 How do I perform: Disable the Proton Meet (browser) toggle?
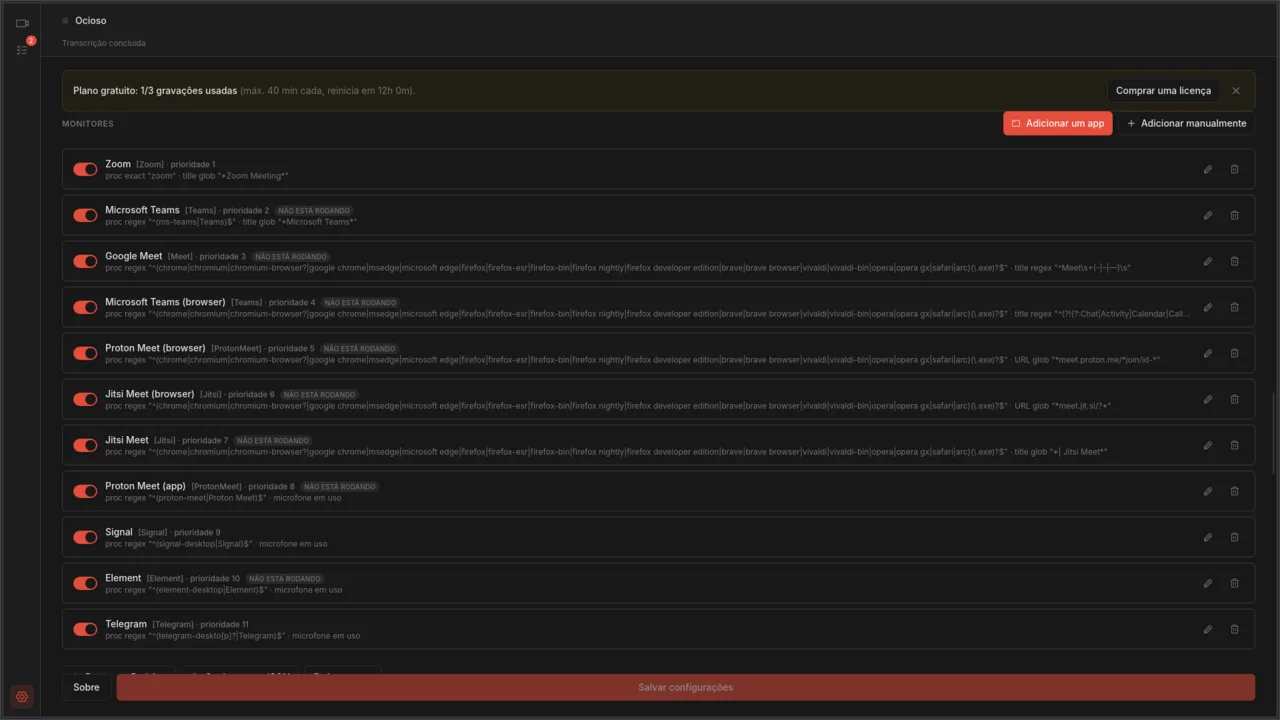pyautogui.click(x=85, y=353)
